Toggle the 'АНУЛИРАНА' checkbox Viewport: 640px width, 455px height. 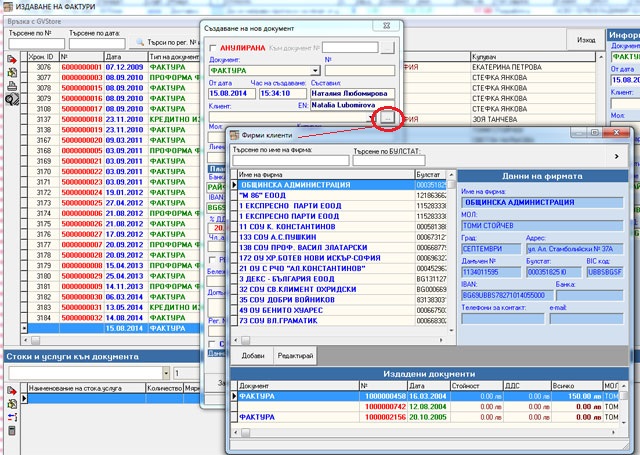(x=213, y=48)
